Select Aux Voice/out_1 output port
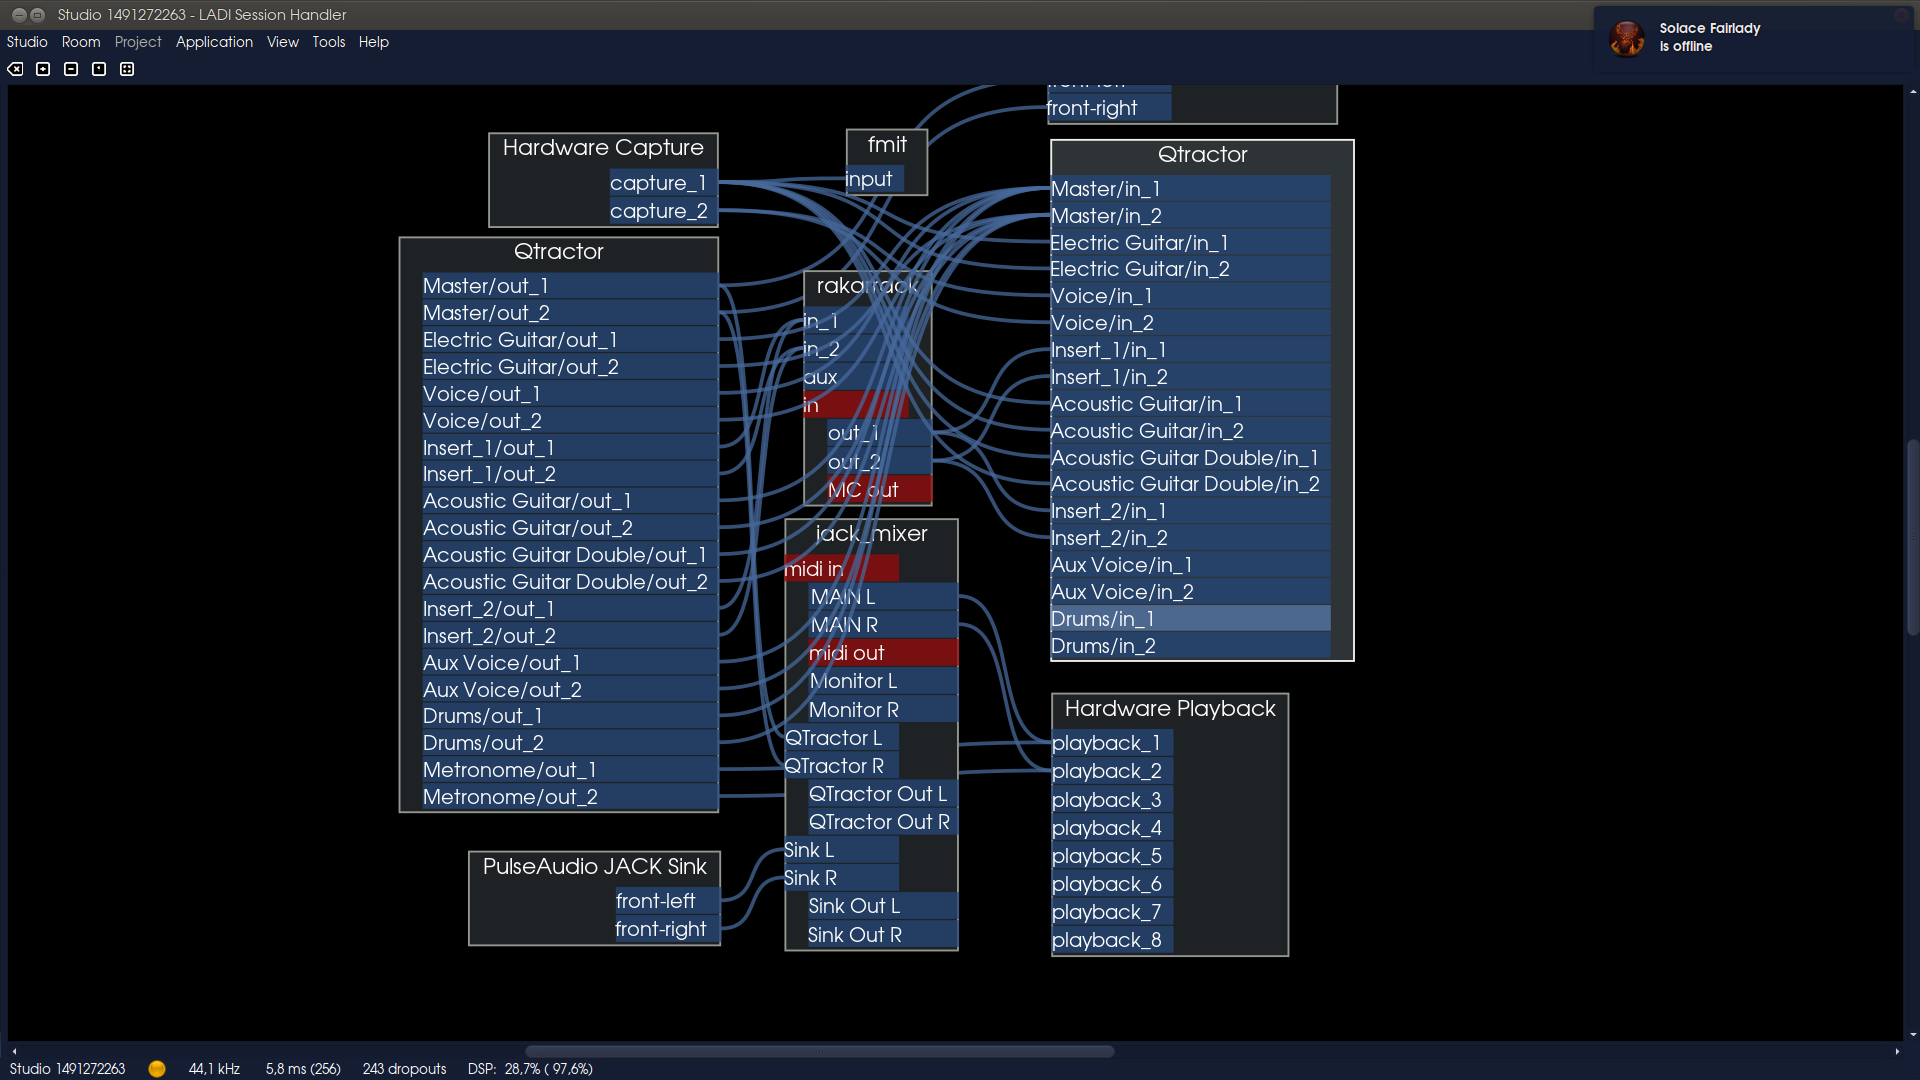The width and height of the screenshot is (1920, 1080). click(x=570, y=663)
